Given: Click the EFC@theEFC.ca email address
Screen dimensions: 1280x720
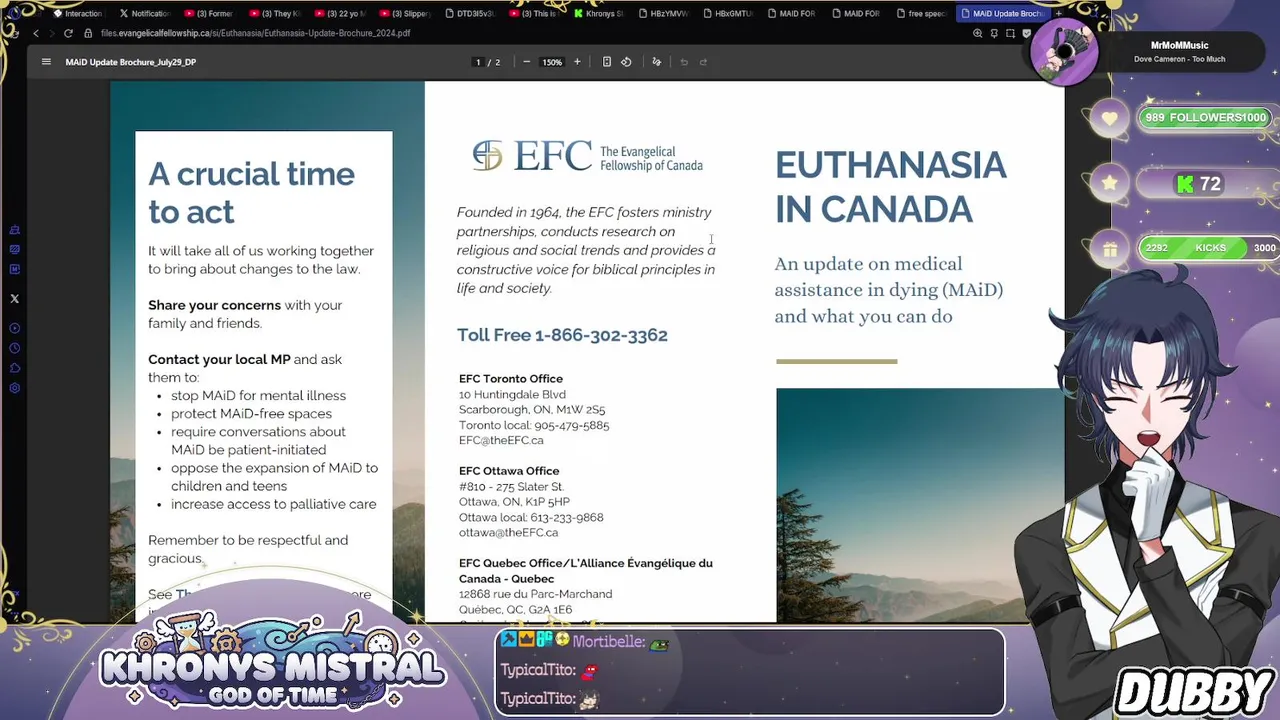Looking at the screenshot, I should [x=501, y=440].
